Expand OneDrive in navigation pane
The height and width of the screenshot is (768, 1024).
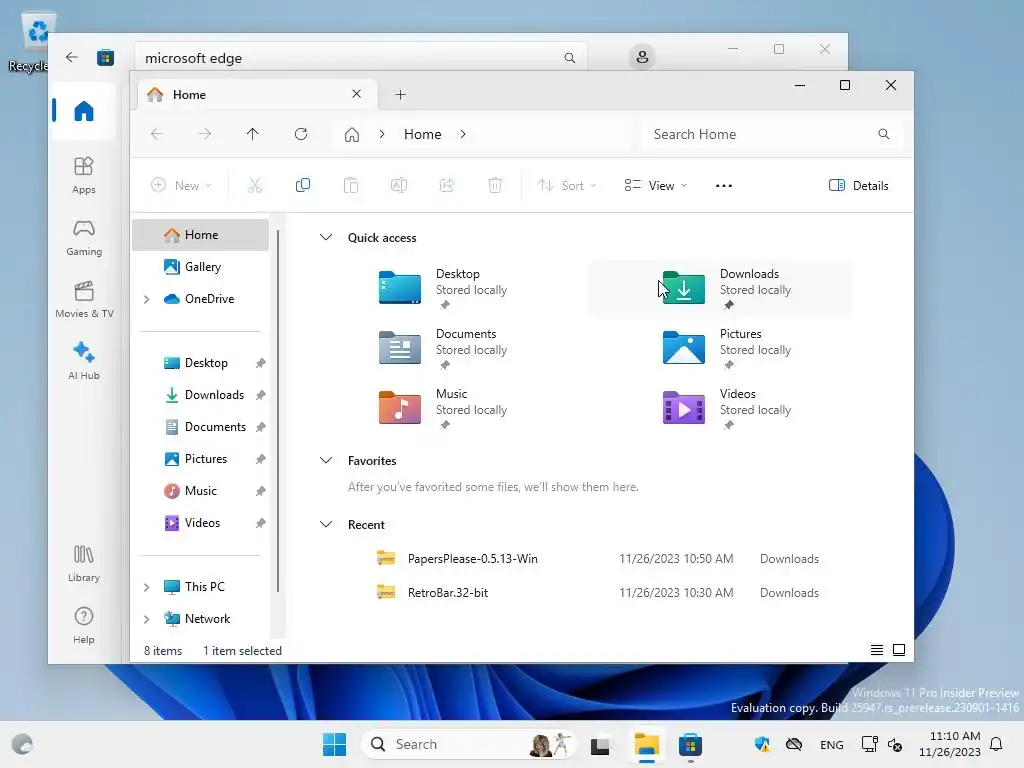[147, 299]
